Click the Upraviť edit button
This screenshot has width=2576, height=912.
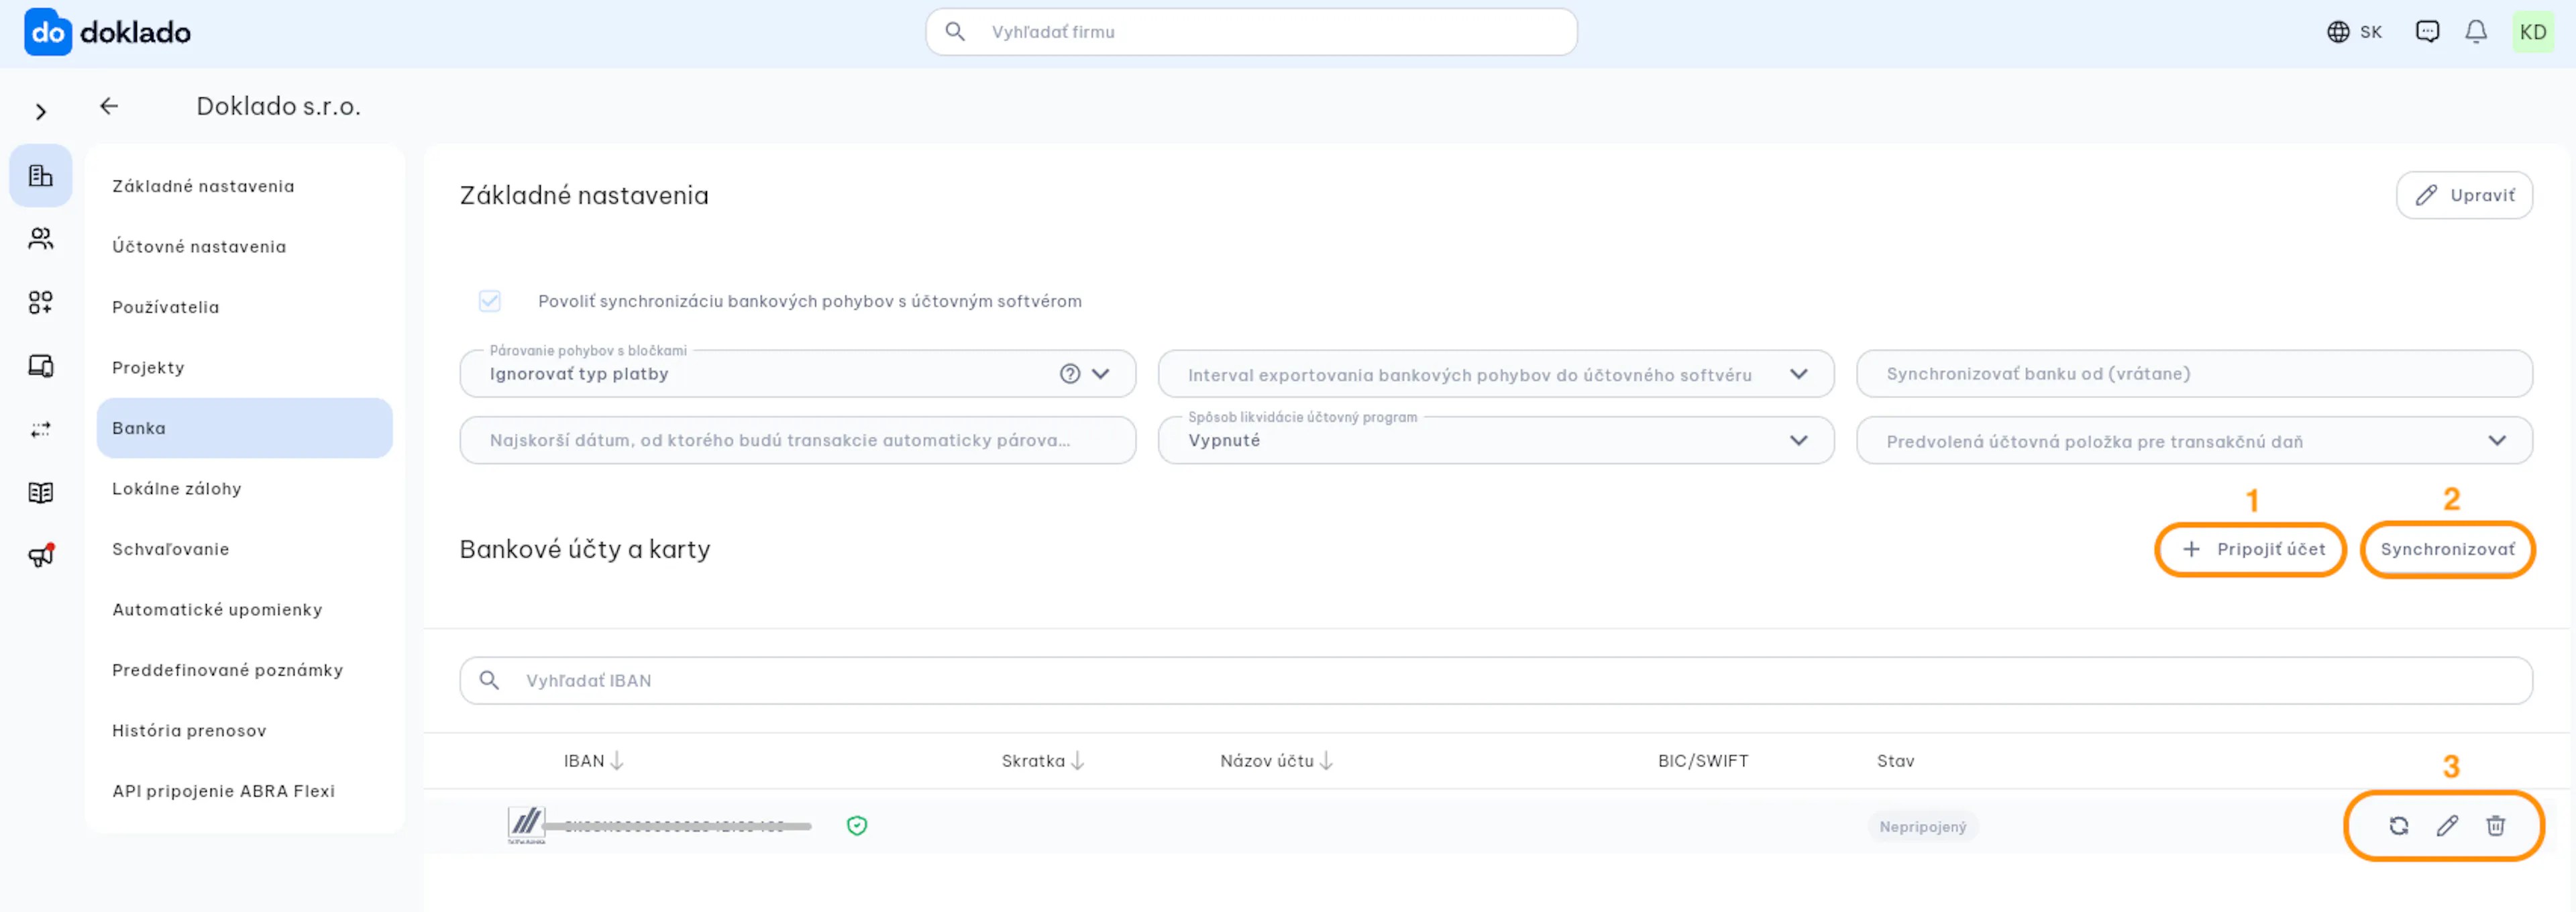pos(2464,195)
